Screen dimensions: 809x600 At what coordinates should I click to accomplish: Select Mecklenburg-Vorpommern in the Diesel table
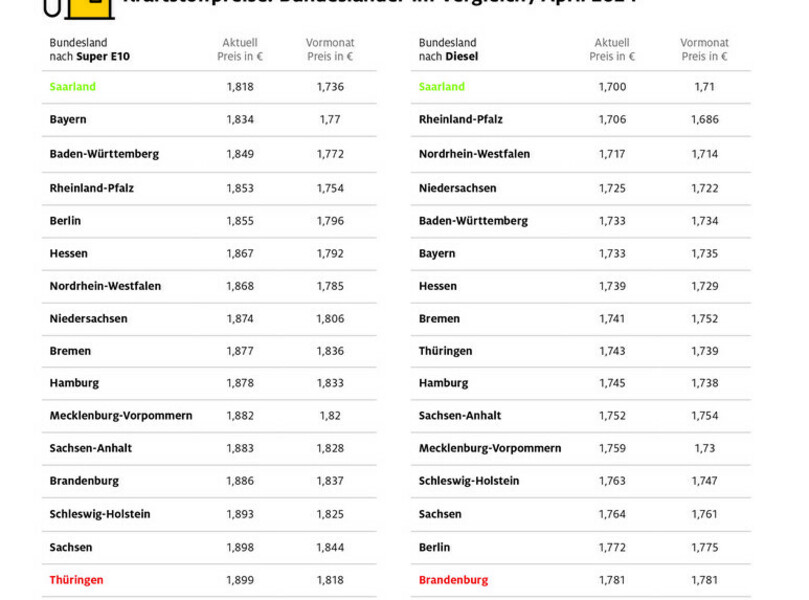(490, 449)
